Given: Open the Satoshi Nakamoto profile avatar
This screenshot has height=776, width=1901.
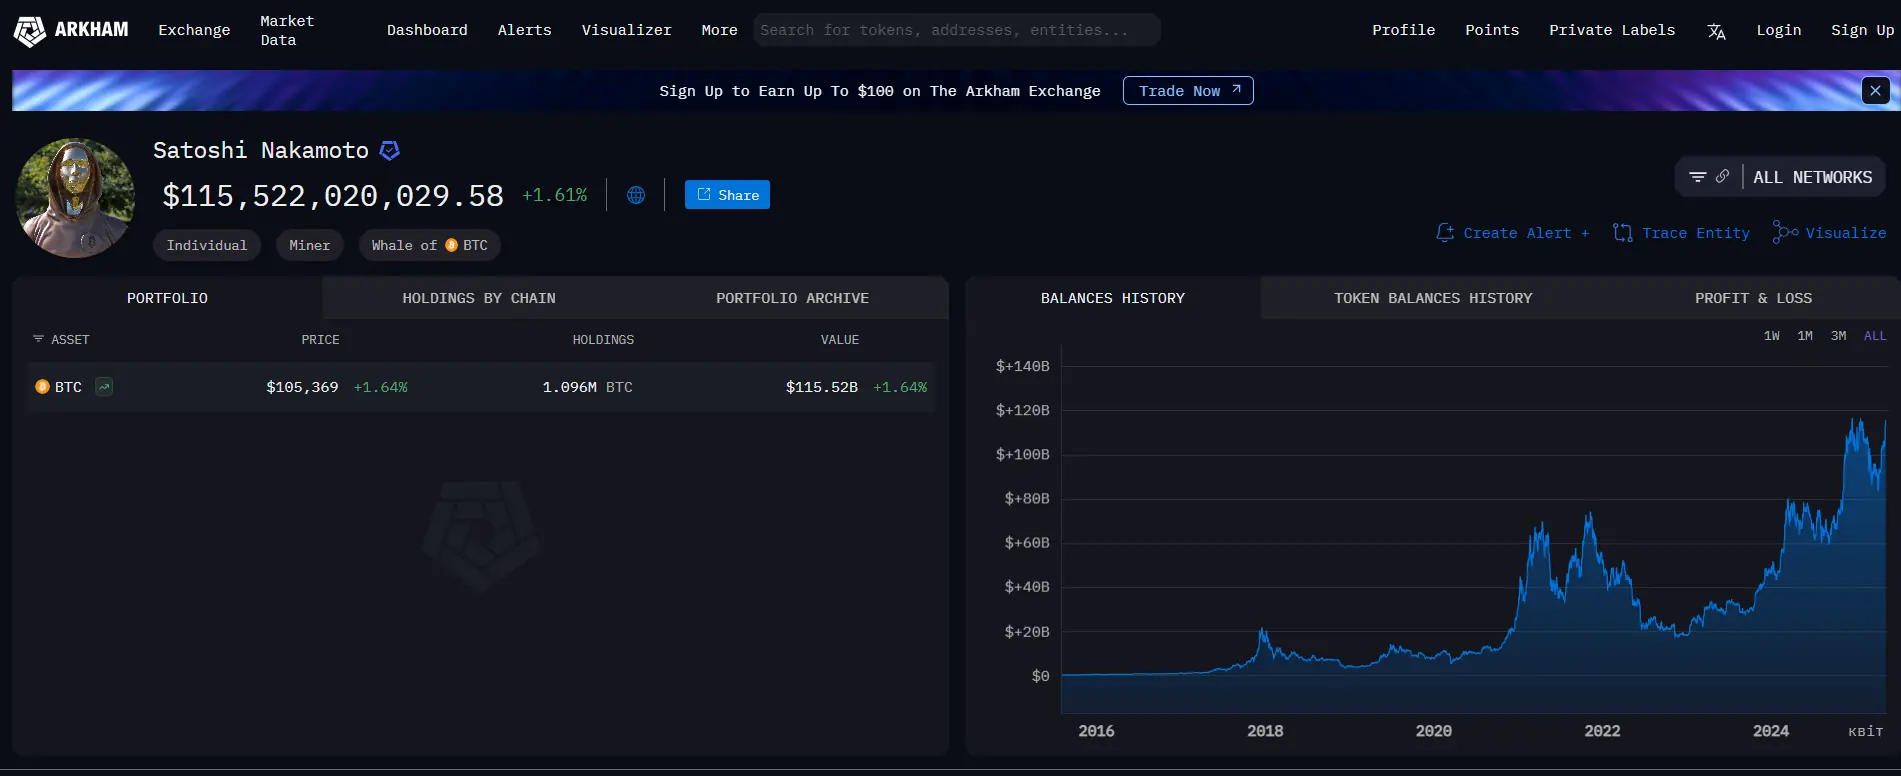Looking at the screenshot, I should click(75, 198).
